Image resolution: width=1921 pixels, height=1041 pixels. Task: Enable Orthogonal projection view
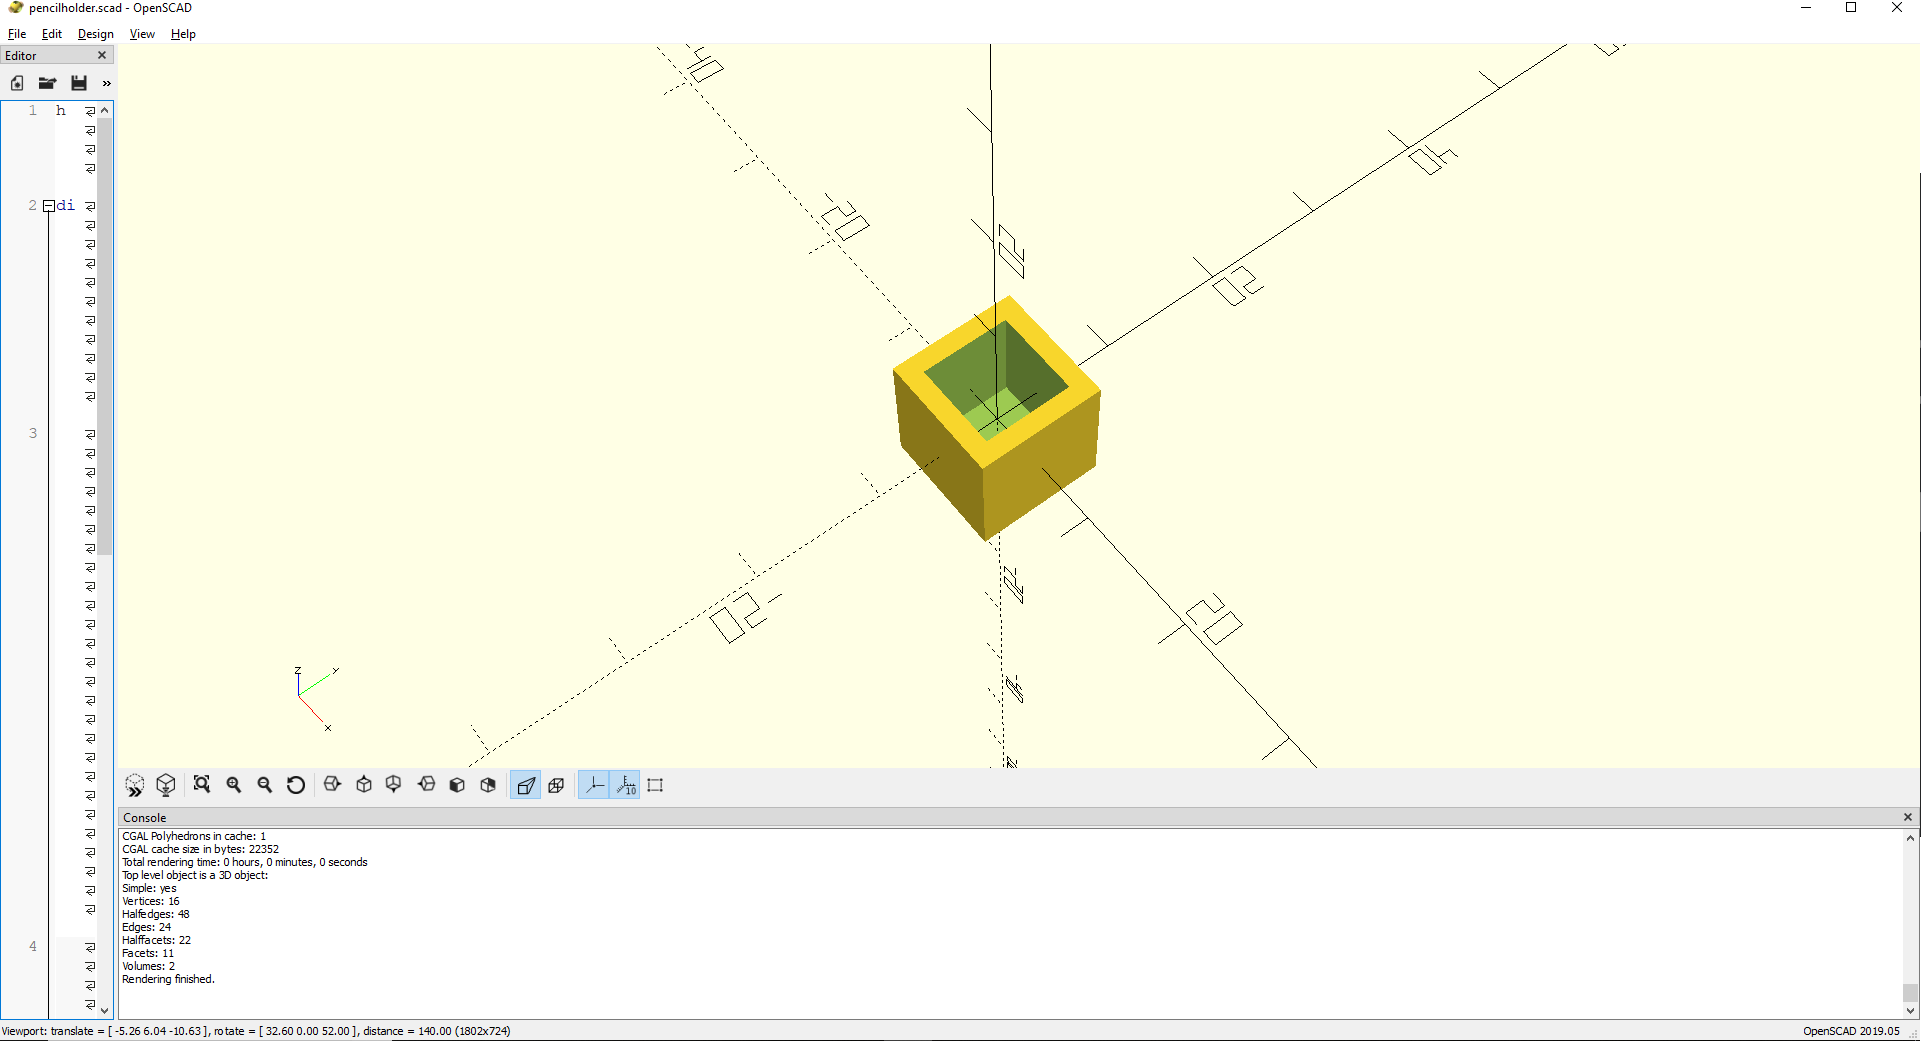pyautogui.click(x=557, y=785)
